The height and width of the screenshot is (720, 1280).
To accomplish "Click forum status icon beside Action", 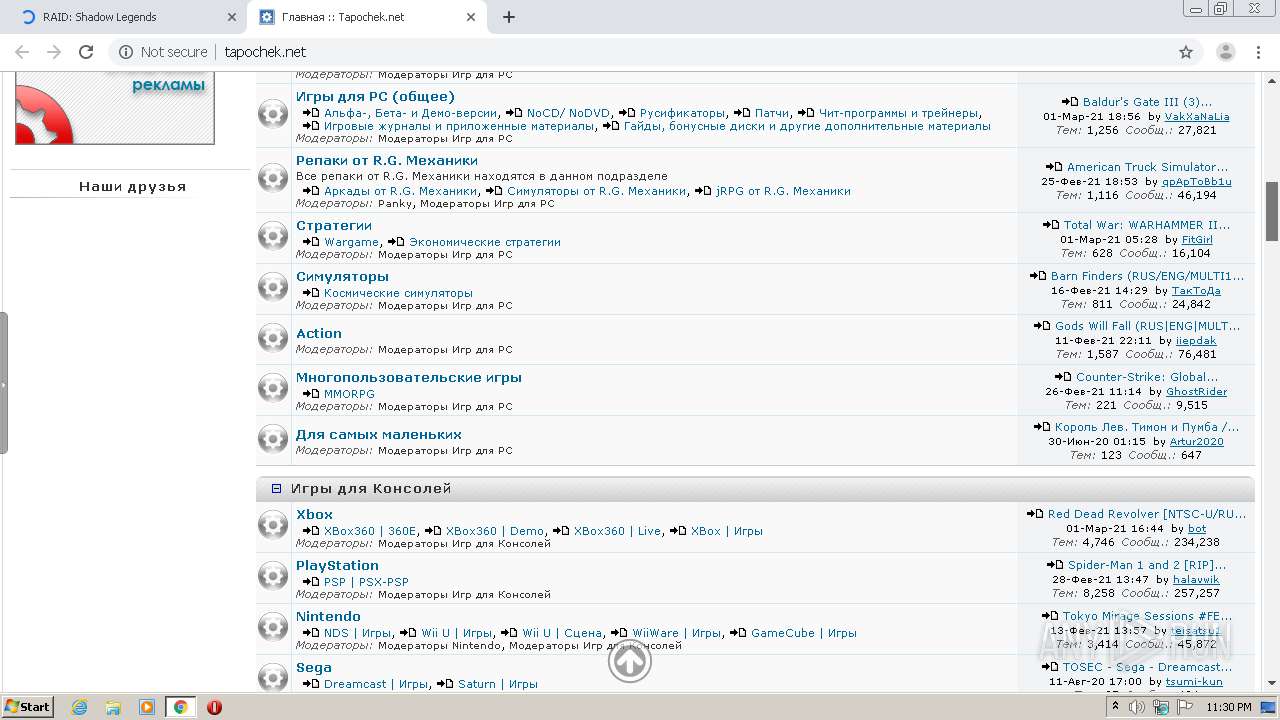I will (x=273, y=338).
